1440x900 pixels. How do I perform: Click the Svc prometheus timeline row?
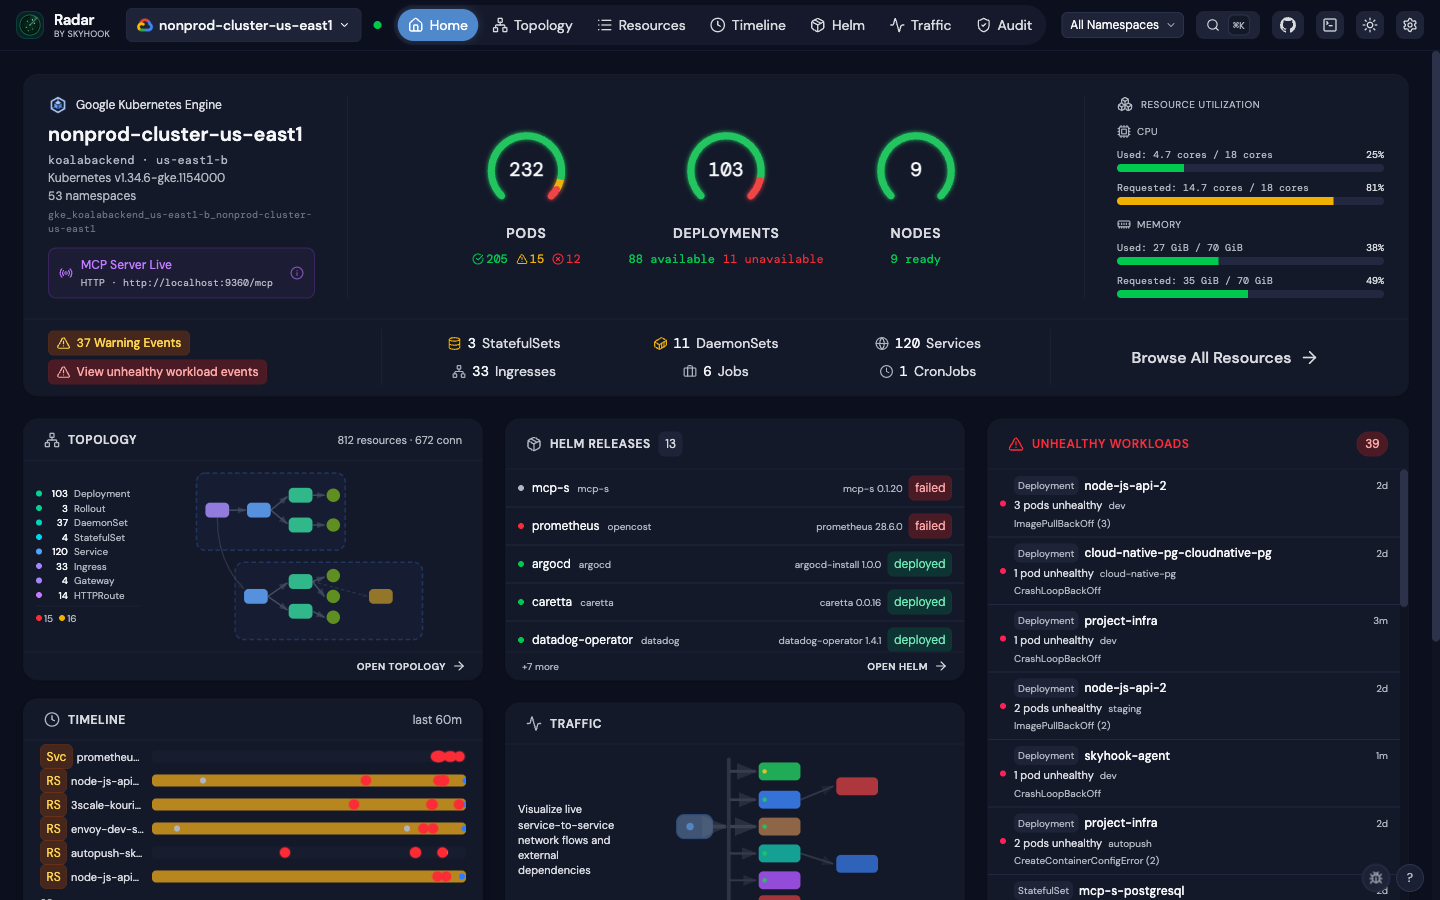[253, 757]
